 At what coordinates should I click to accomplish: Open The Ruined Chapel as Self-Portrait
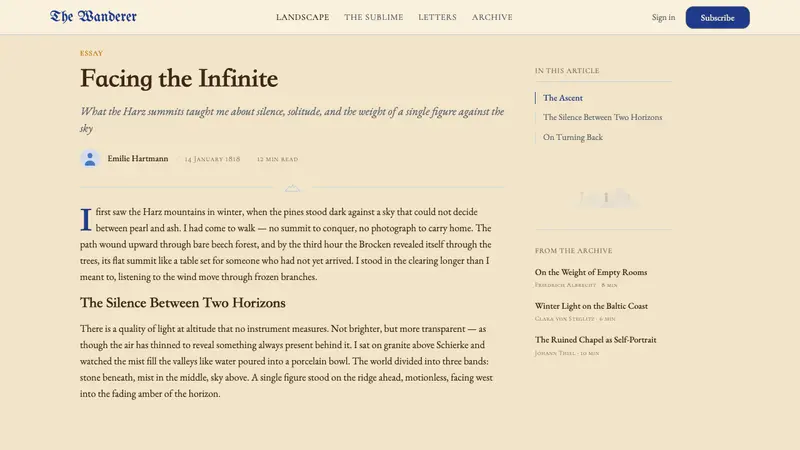pos(595,340)
